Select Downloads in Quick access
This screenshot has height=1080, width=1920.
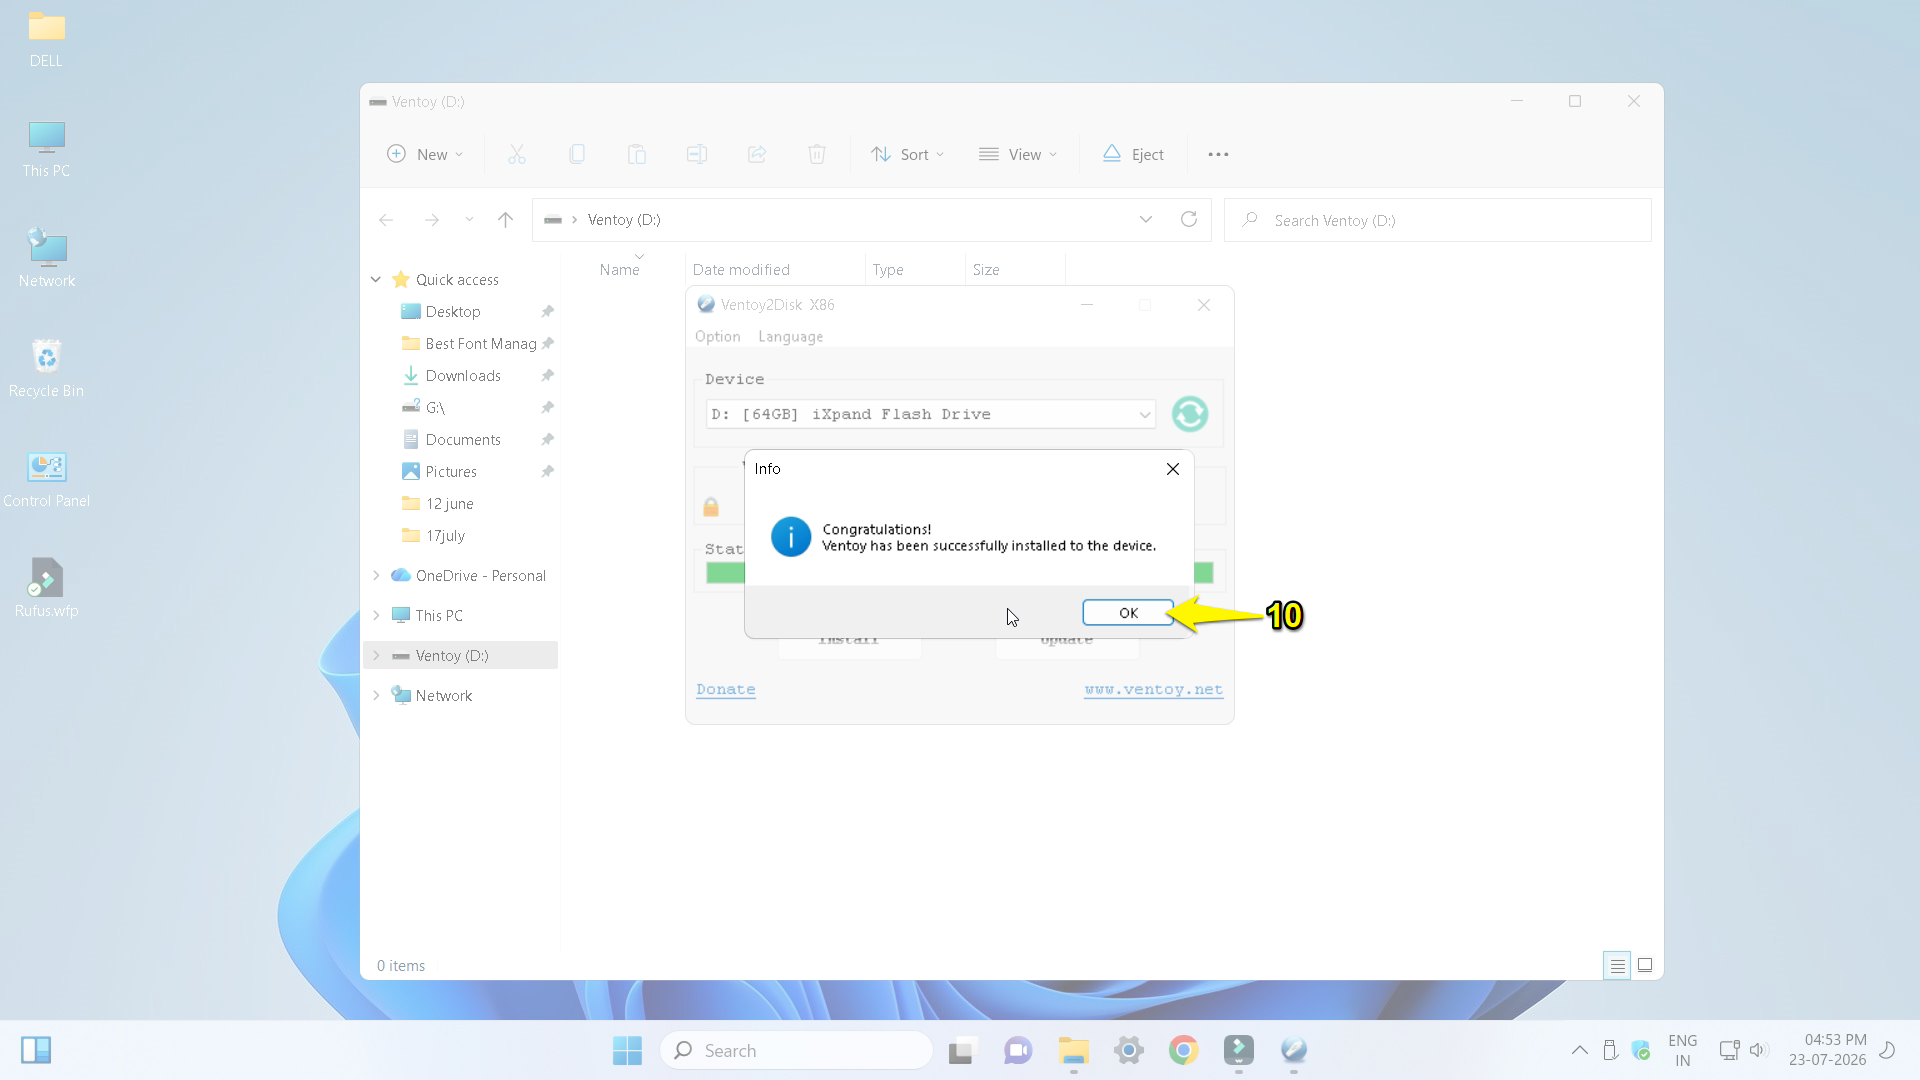click(x=463, y=376)
